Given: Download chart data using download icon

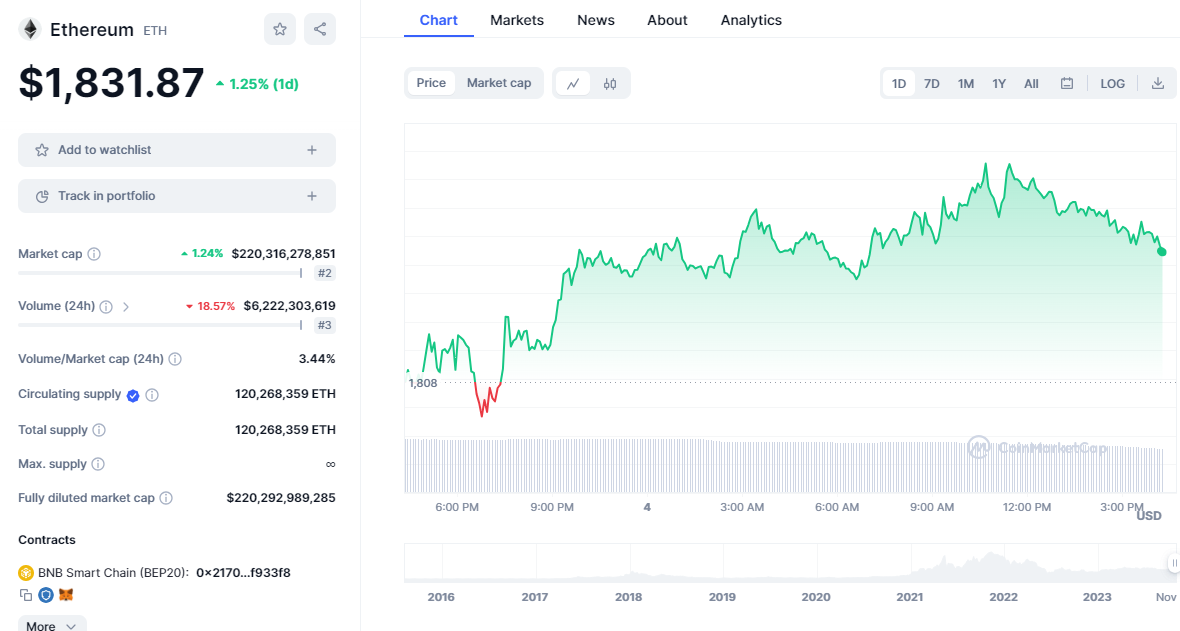Looking at the screenshot, I should coord(1158,84).
